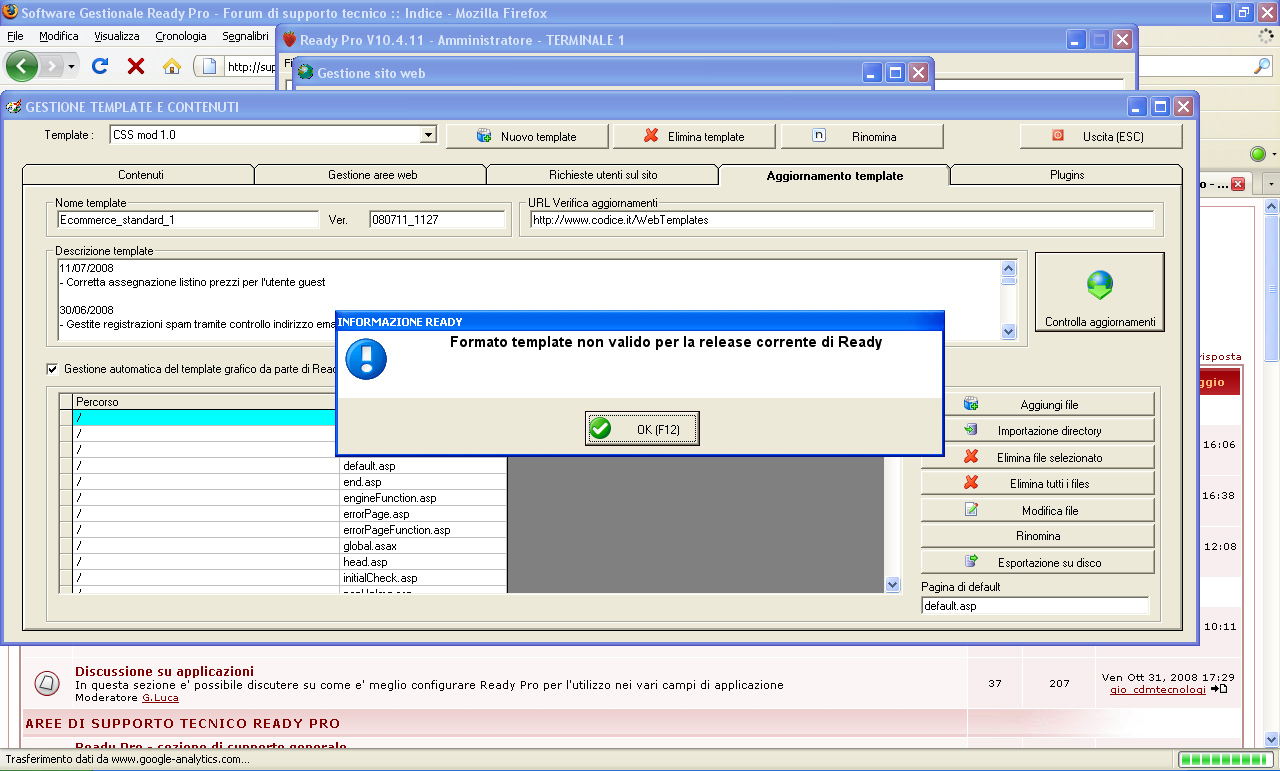Expand the Template combo box
The image size is (1280, 771).
click(x=429, y=134)
